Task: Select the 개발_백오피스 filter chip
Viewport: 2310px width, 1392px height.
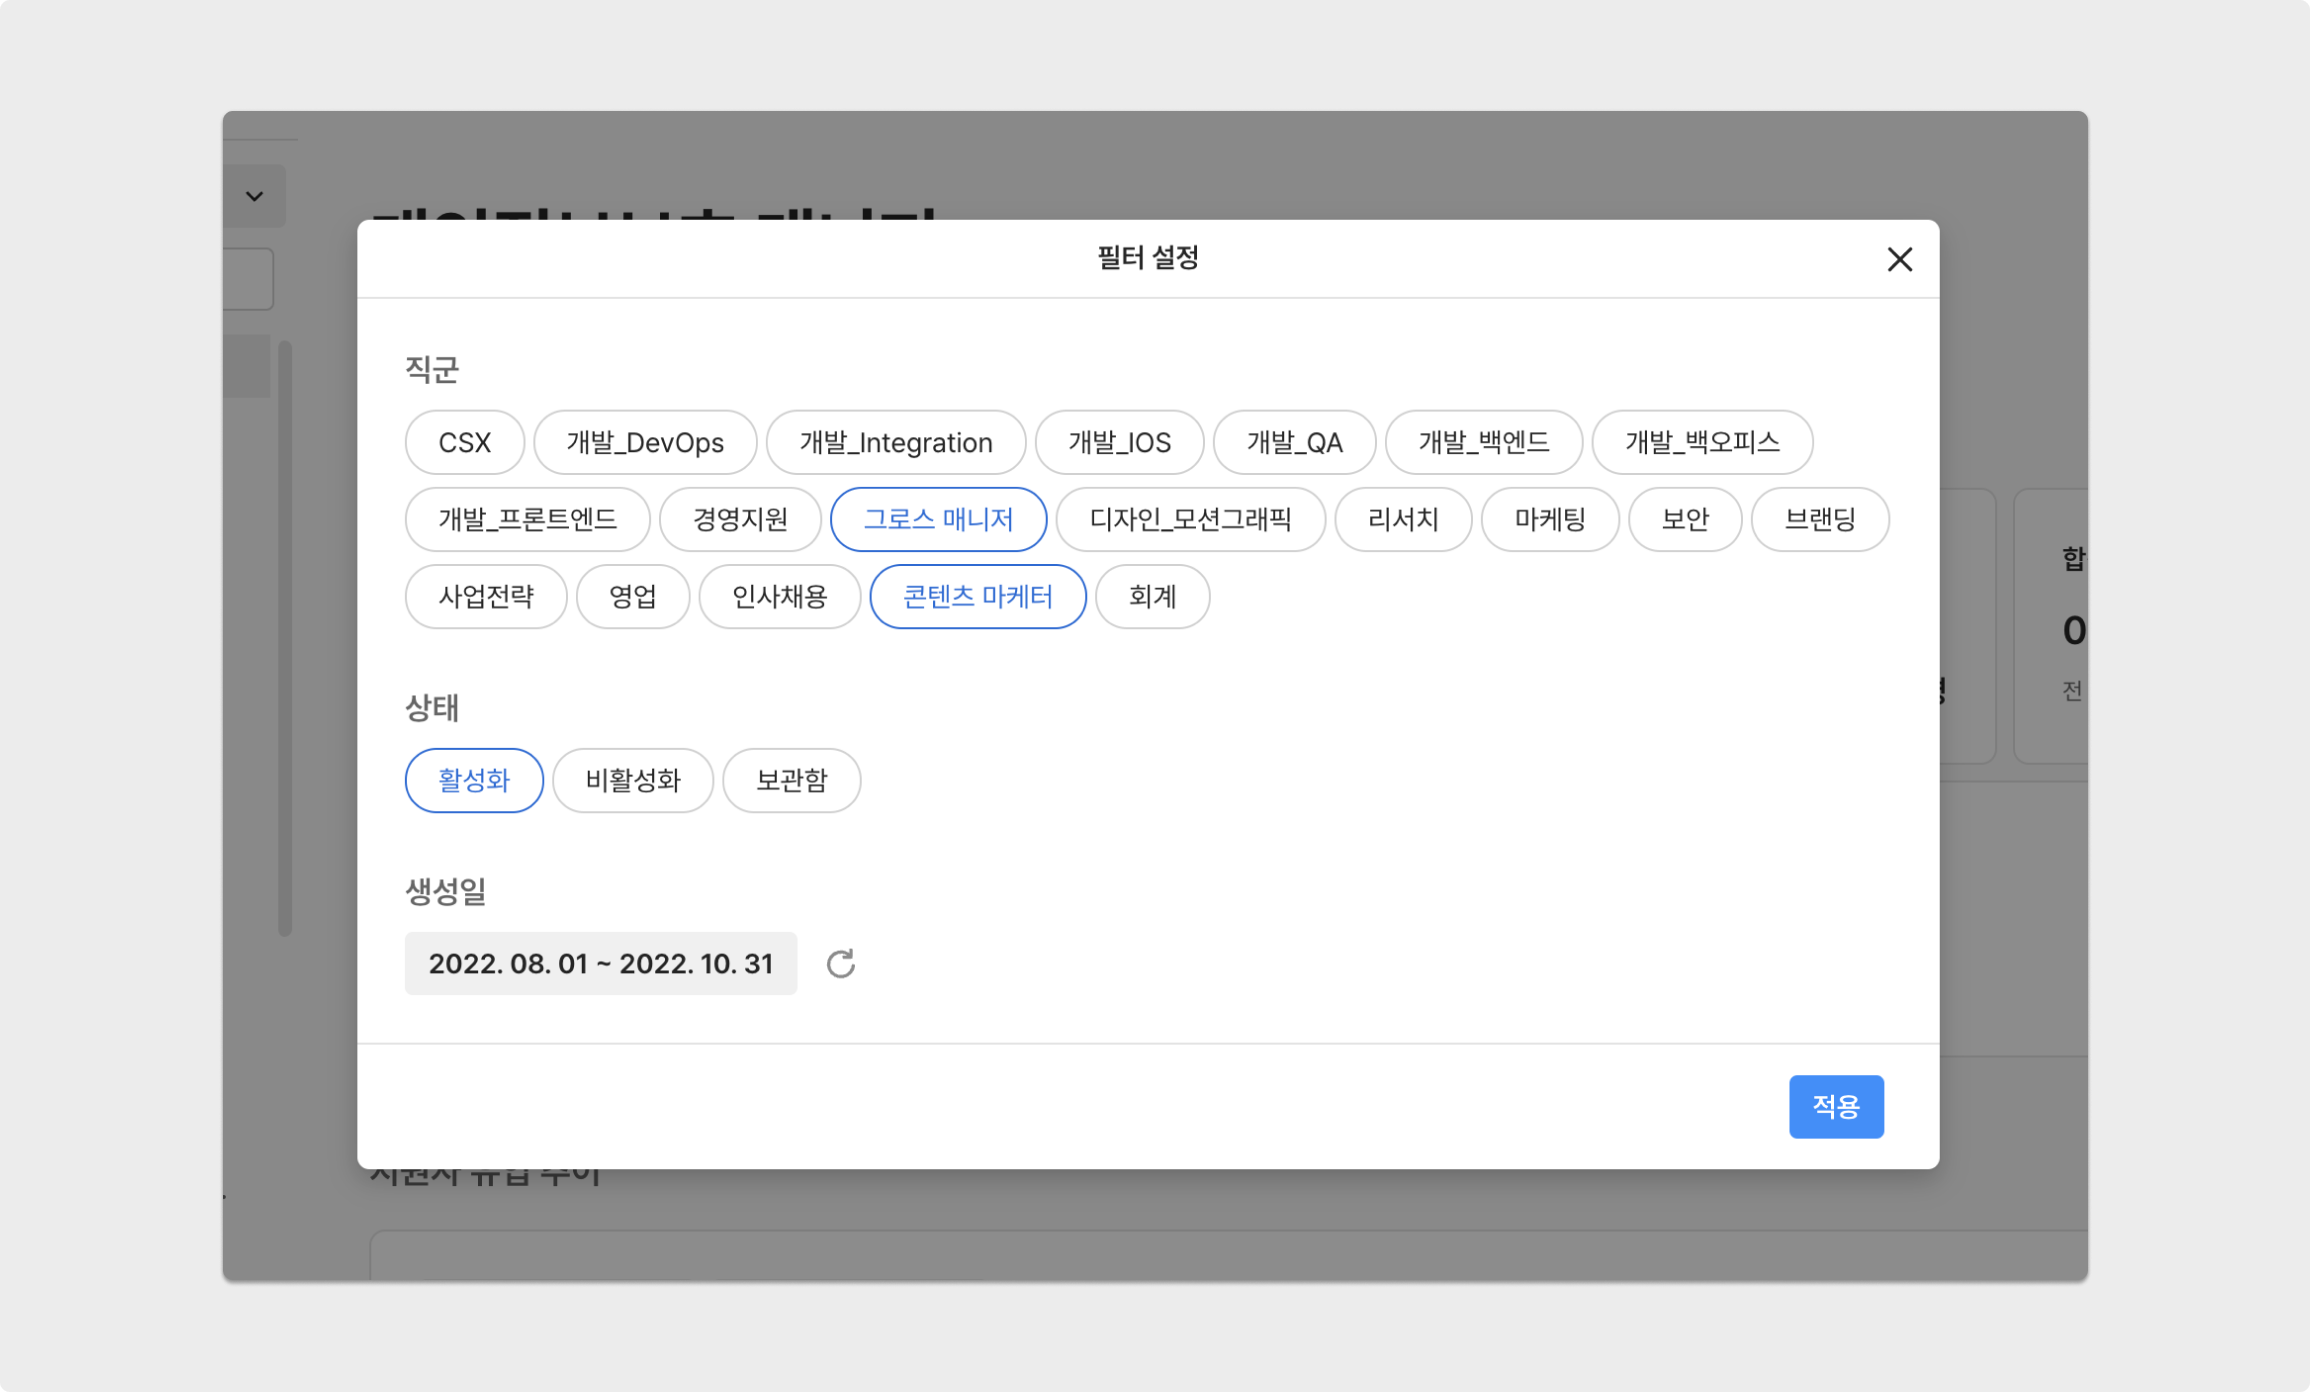Action: pyautogui.click(x=1701, y=442)
